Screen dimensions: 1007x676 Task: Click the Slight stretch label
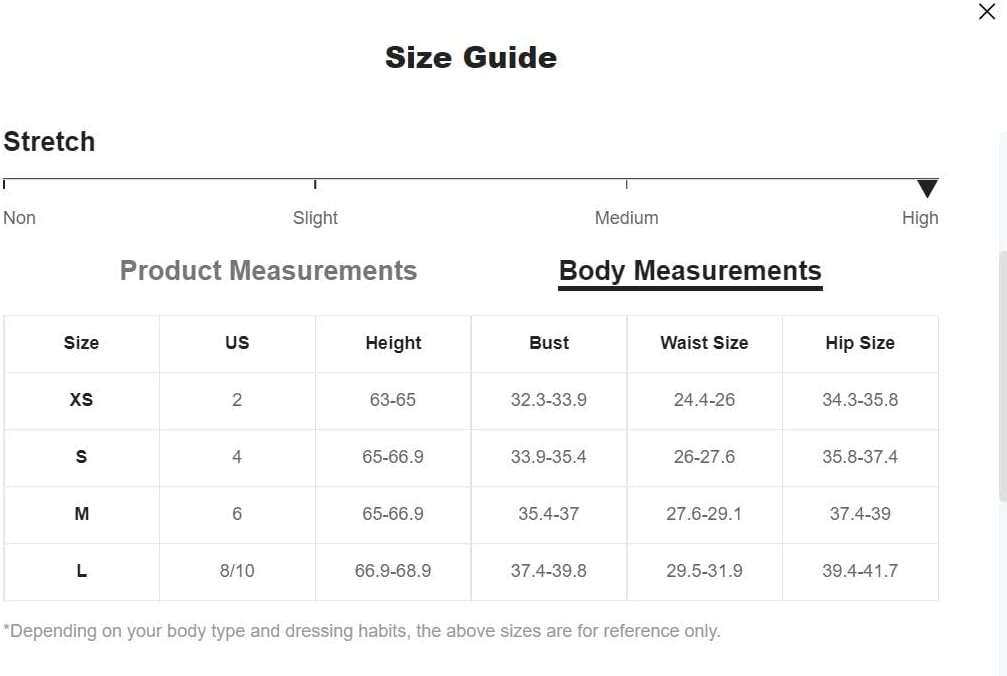coord(315,218)
